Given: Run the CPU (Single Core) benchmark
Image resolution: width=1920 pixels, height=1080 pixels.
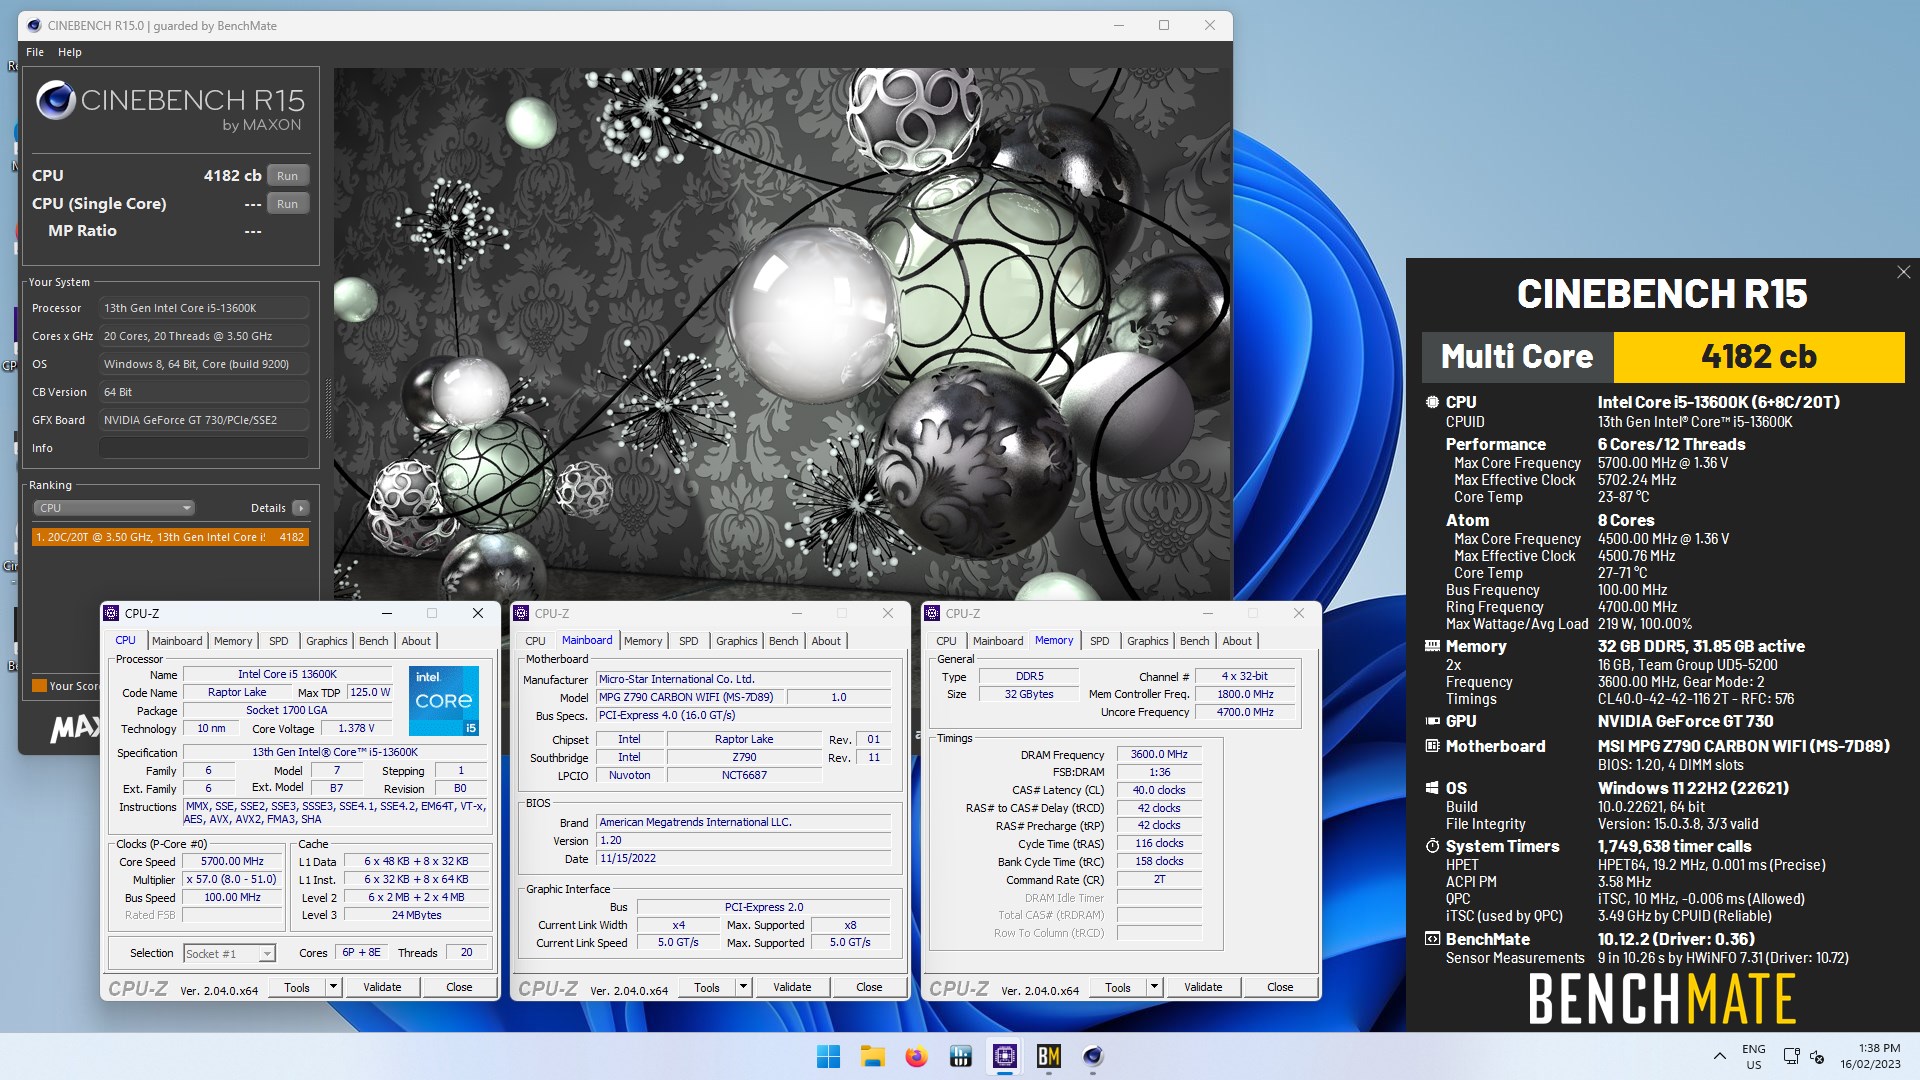Looking at the screenshot, I should point(287,204).
